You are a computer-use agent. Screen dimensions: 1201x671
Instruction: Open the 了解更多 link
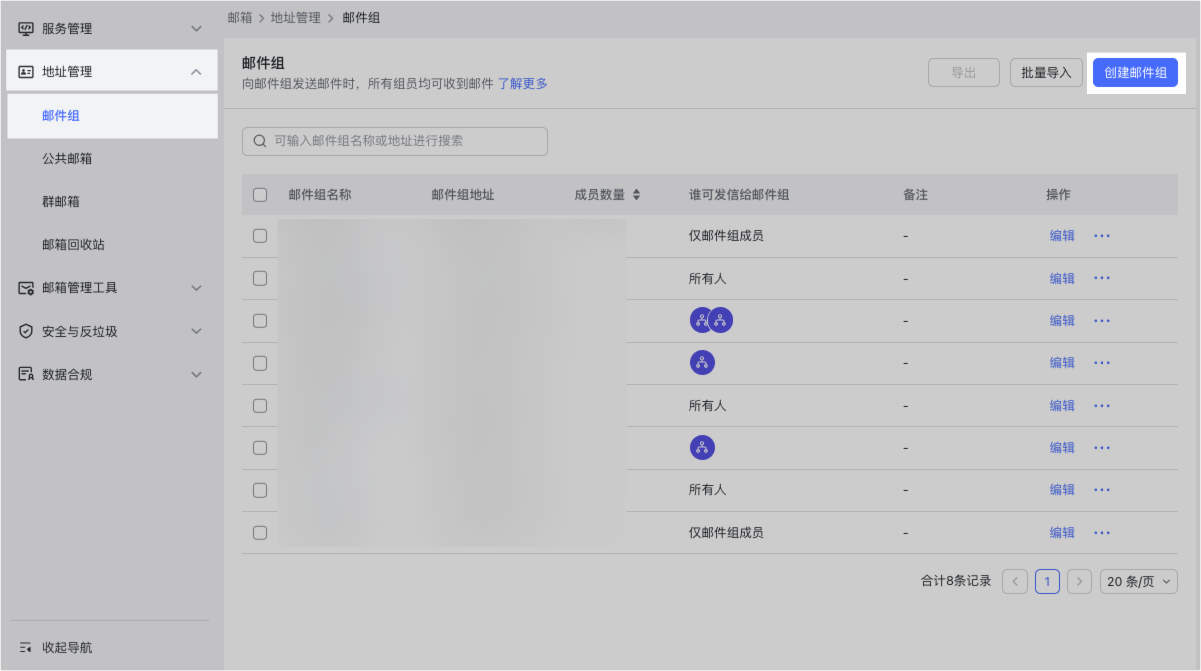[522, 84]
